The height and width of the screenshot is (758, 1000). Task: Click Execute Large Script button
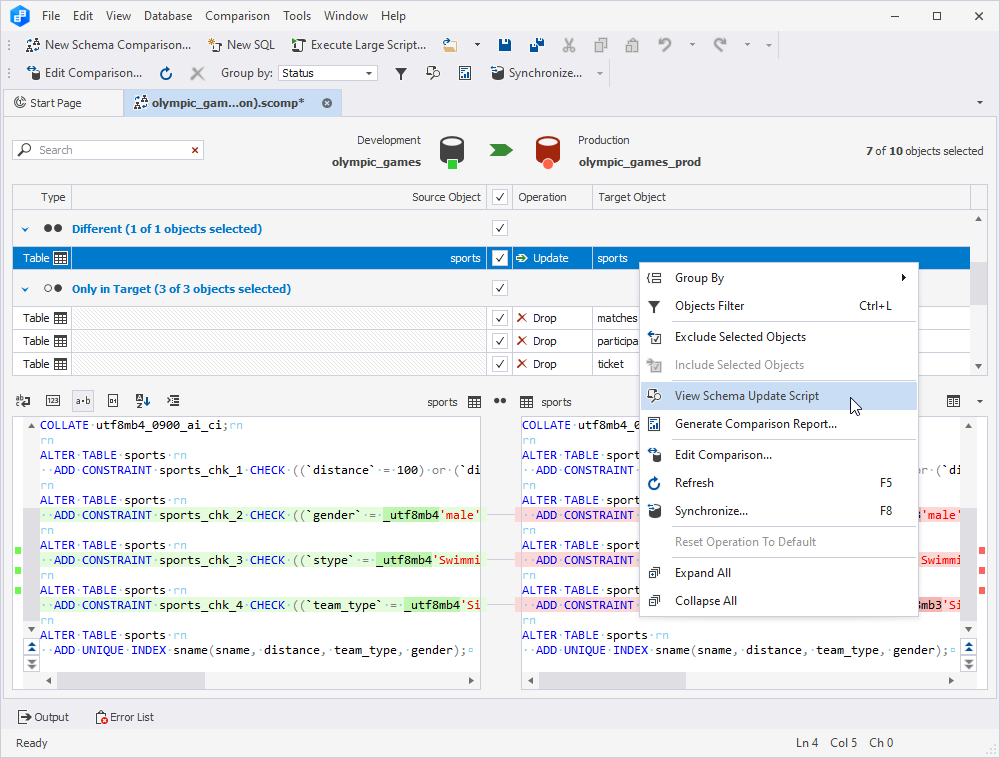(x=358, y=45)
